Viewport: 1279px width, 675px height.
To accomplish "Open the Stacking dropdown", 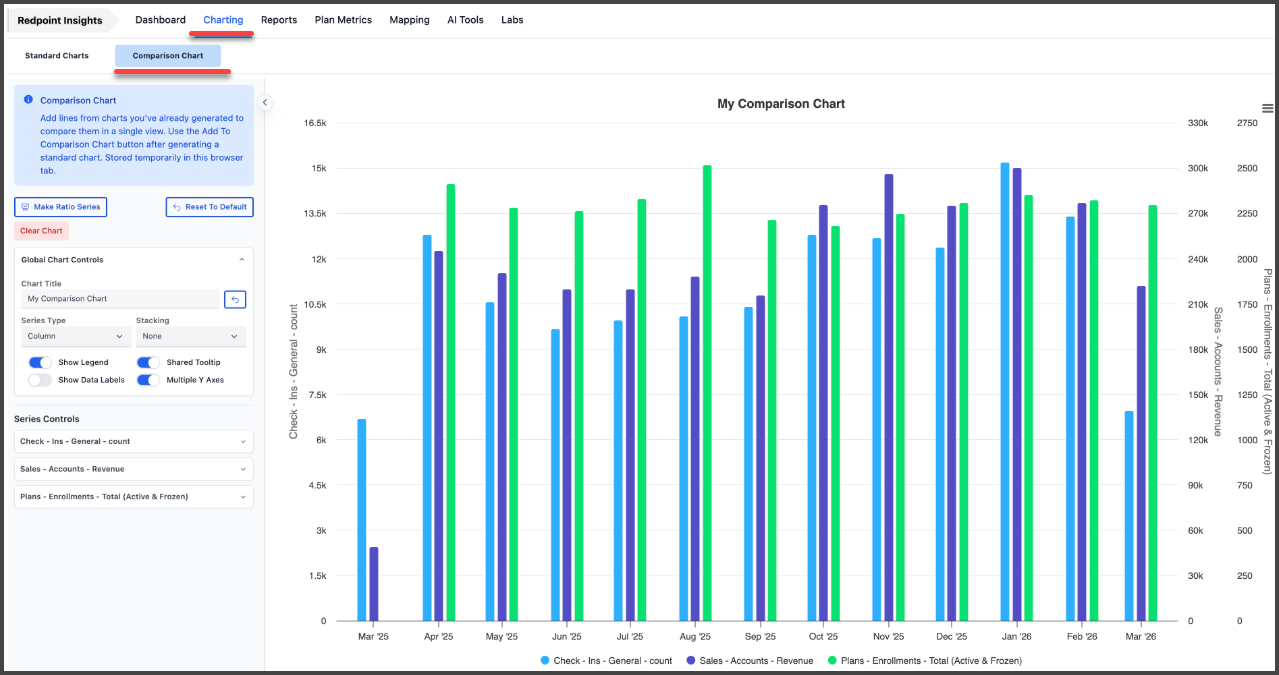I will [x=190, y=337].
